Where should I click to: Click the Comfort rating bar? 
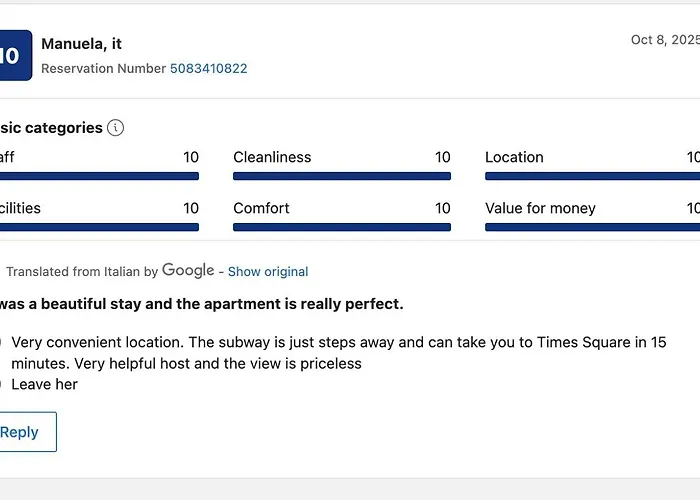click(x=342, y=227)
